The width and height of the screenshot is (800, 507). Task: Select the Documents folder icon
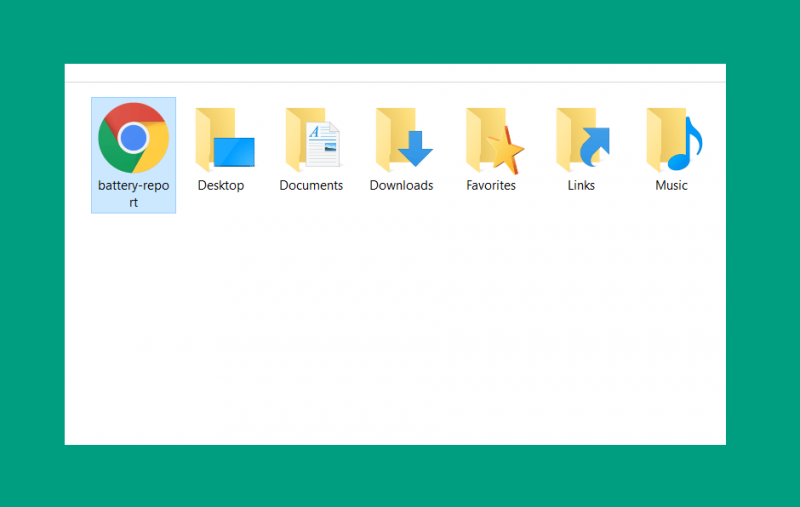click(313, 140)
